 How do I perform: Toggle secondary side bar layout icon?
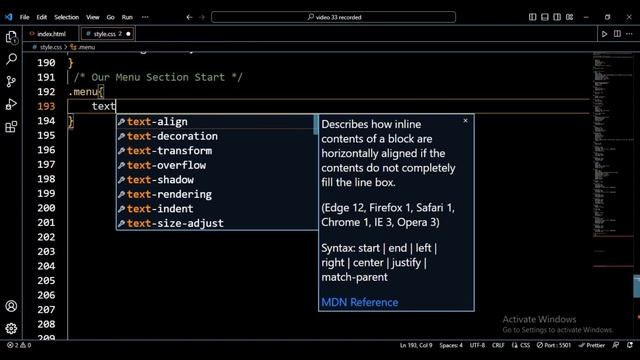tap(557, 17)
